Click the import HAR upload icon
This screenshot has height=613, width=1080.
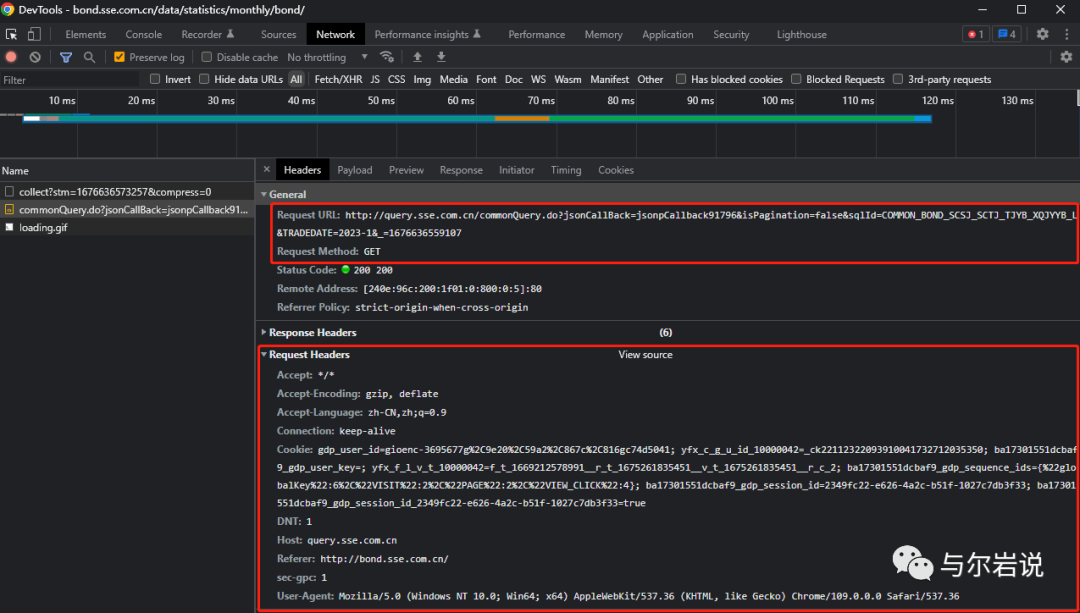click(417, 57)
